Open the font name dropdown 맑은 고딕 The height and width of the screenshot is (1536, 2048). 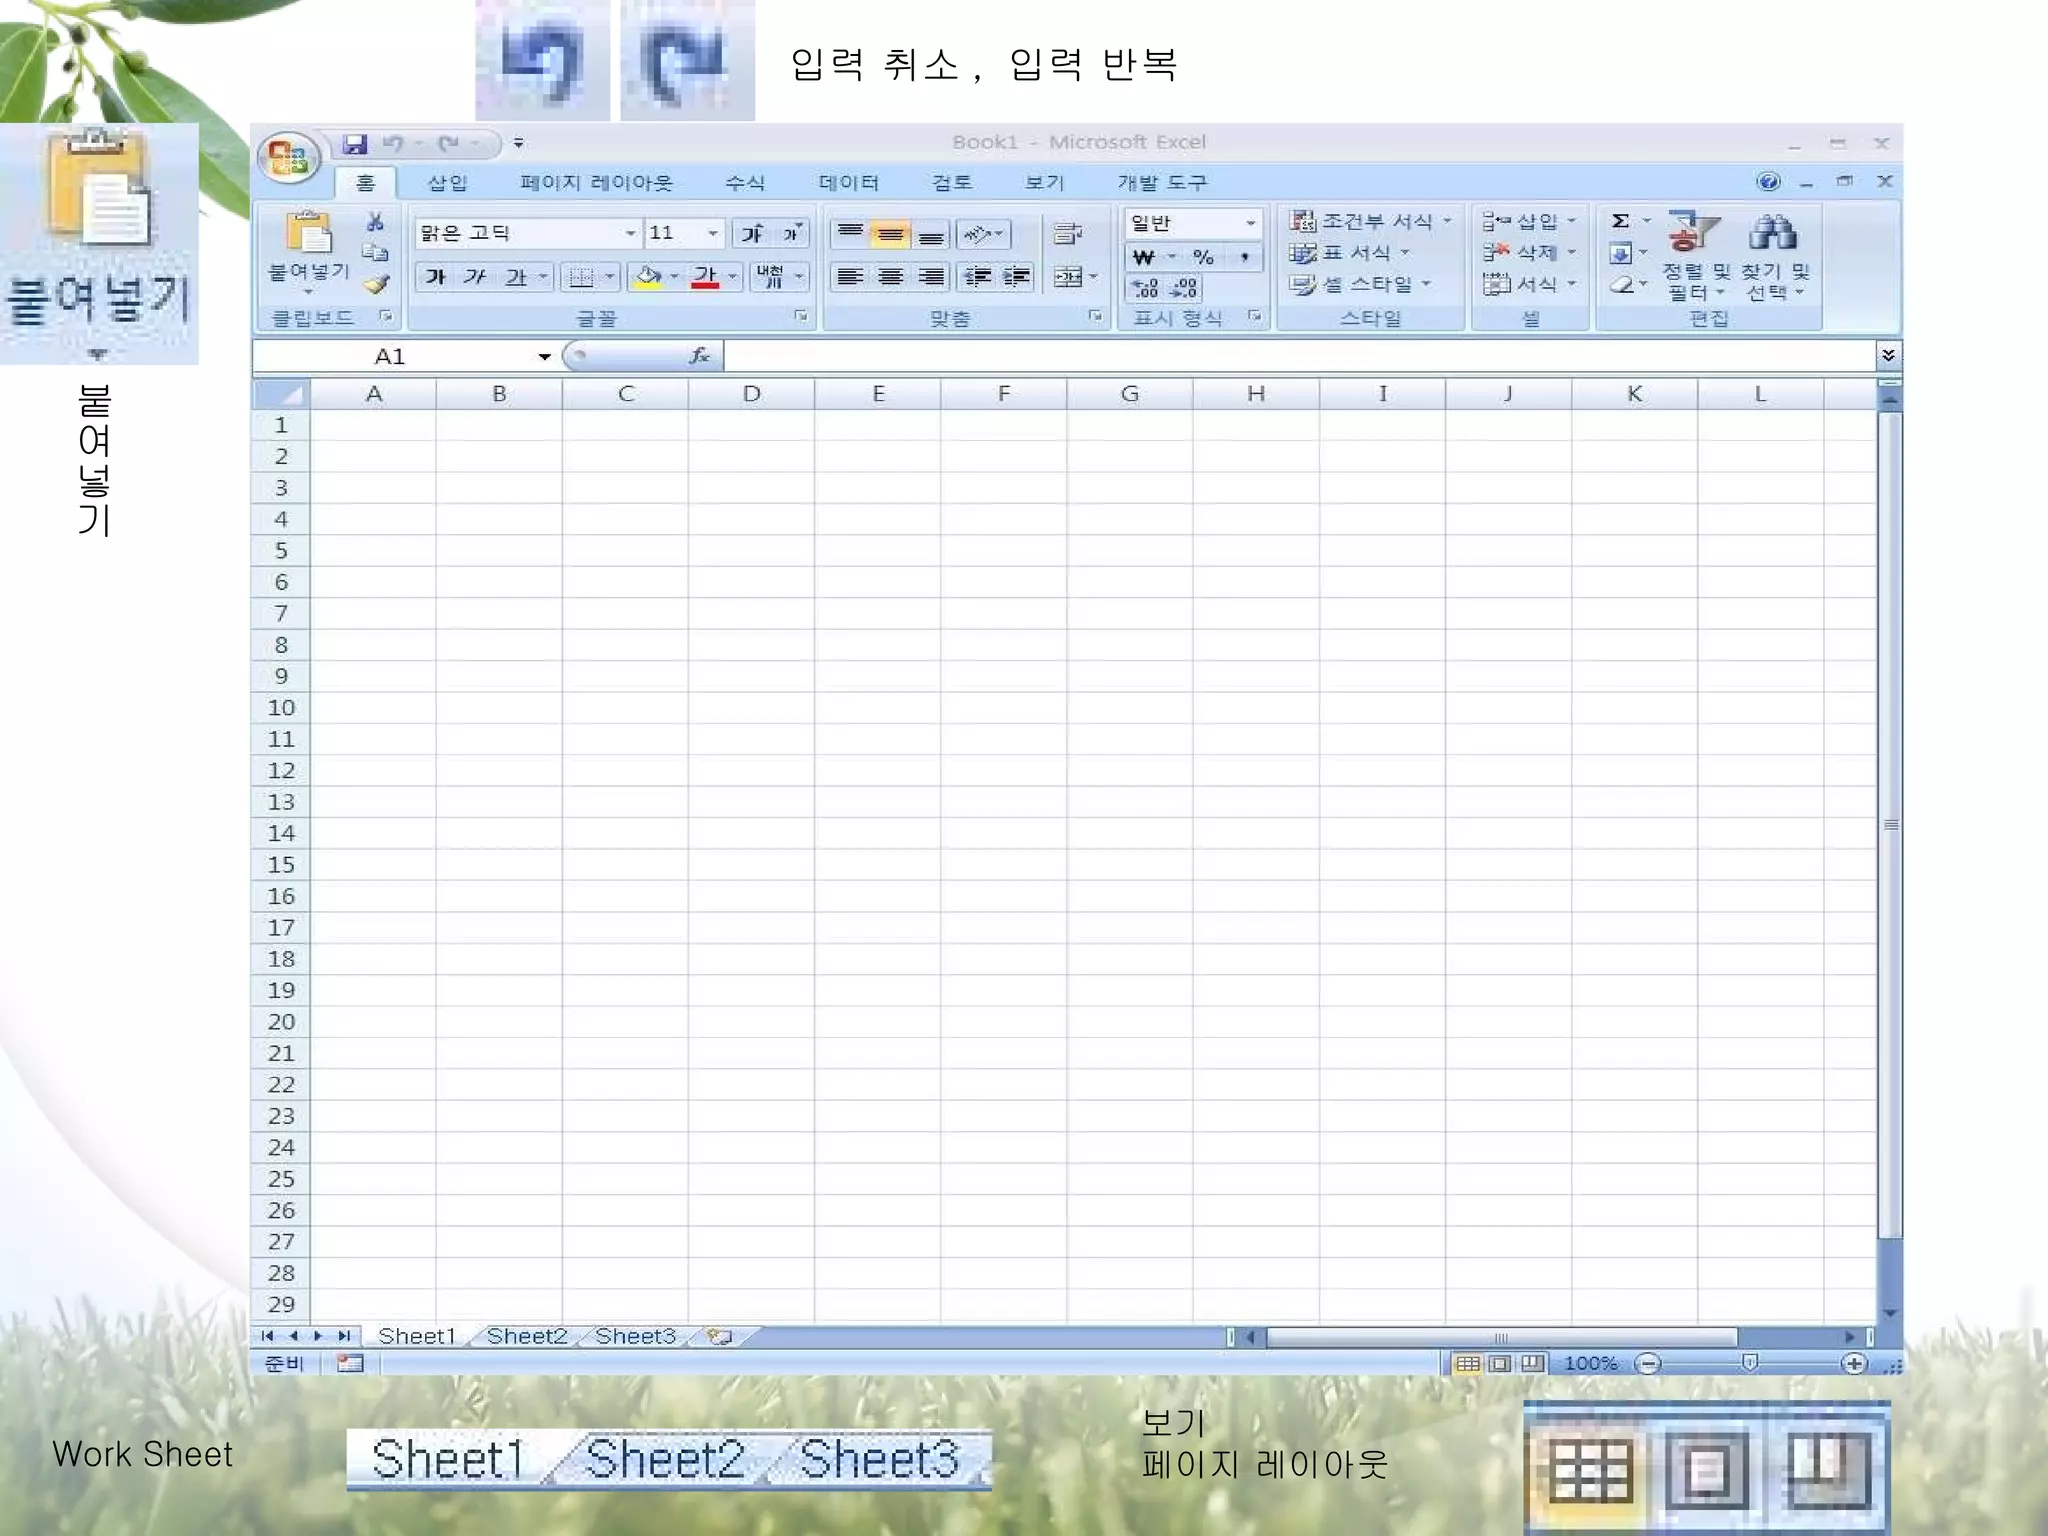630,233
